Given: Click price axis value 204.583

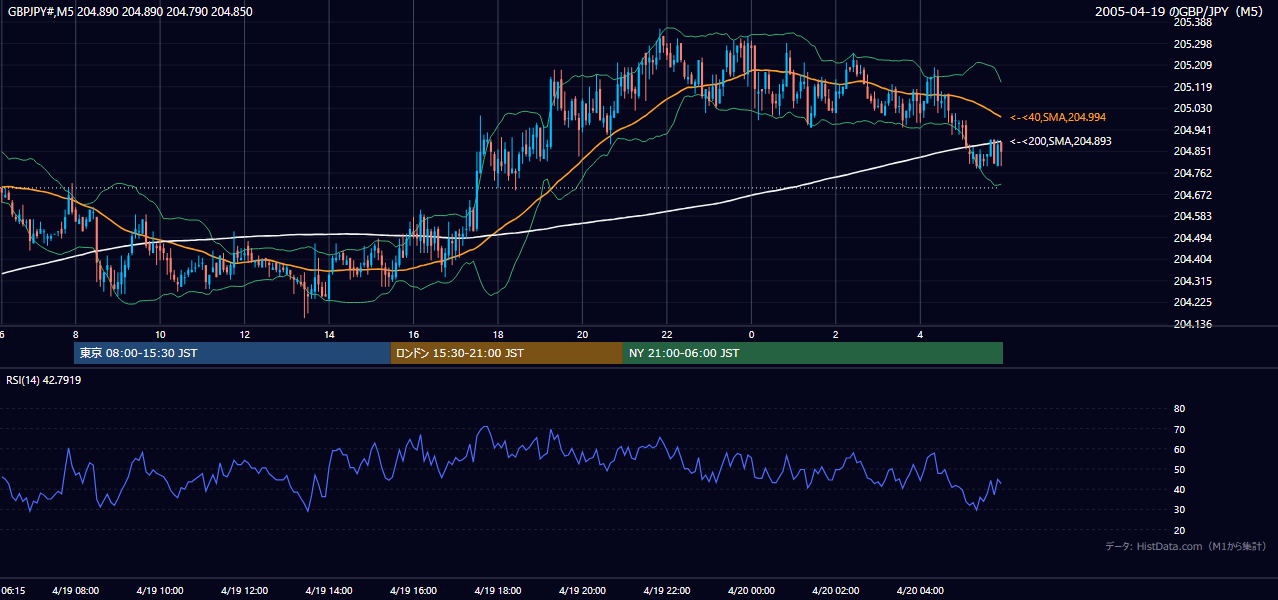Looking at the screenshot, I should coord(1193,216).
